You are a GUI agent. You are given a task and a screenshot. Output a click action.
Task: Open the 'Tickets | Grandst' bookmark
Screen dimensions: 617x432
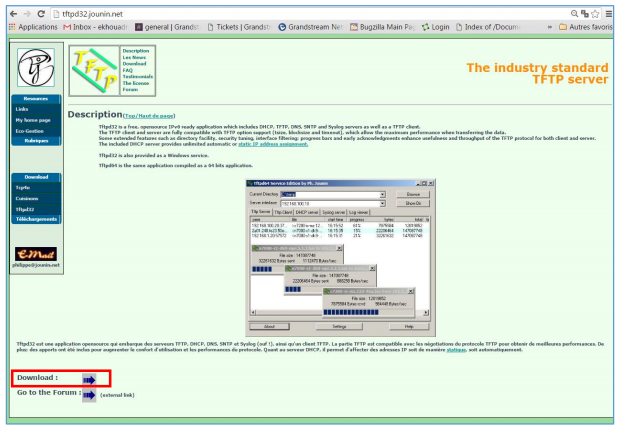coord(239,27)
